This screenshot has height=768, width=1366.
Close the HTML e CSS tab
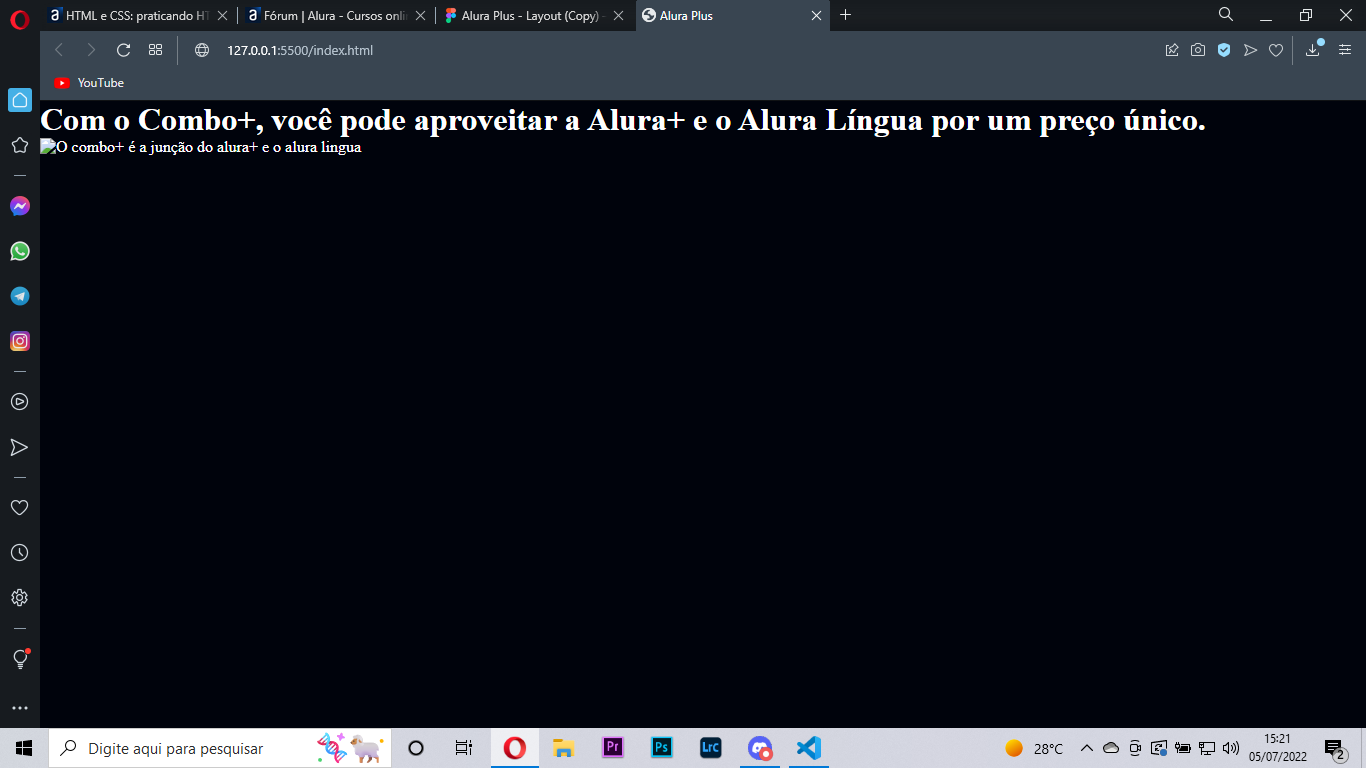coord(222,16)
